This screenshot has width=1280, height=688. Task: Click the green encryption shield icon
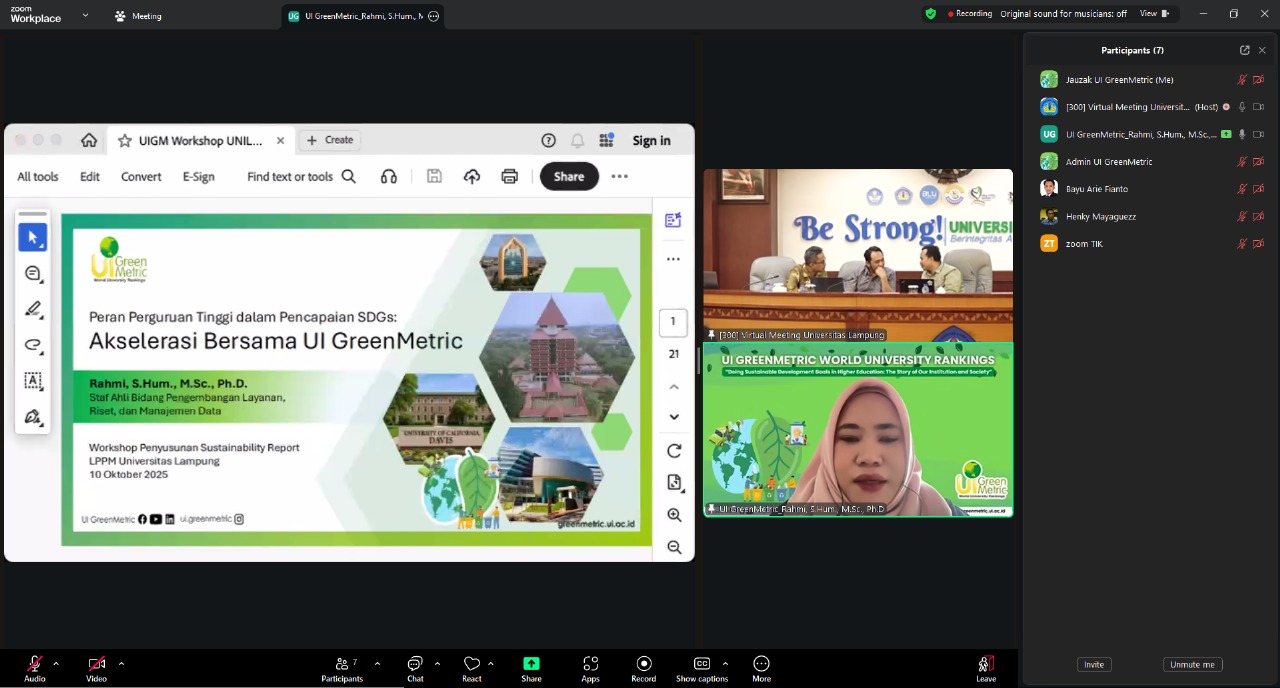931,14
